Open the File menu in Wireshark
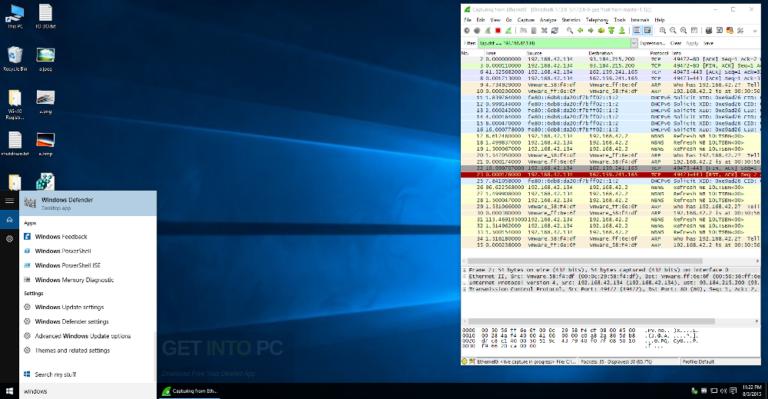This screenshot has height=399, width=768. pos(467,20)
